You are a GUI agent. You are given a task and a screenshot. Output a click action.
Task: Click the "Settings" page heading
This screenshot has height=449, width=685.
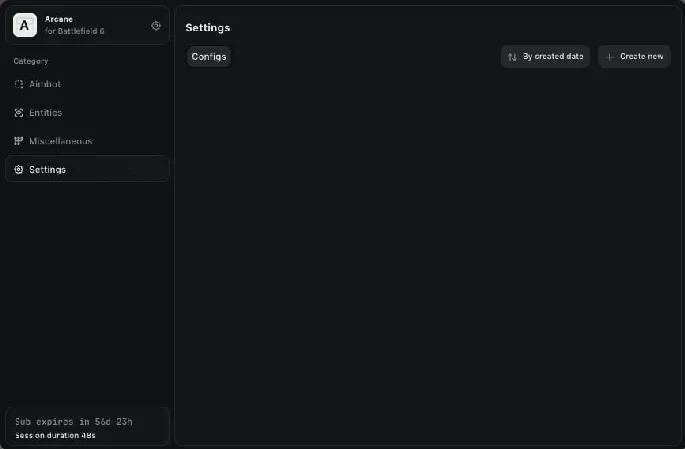click(207, 27)
